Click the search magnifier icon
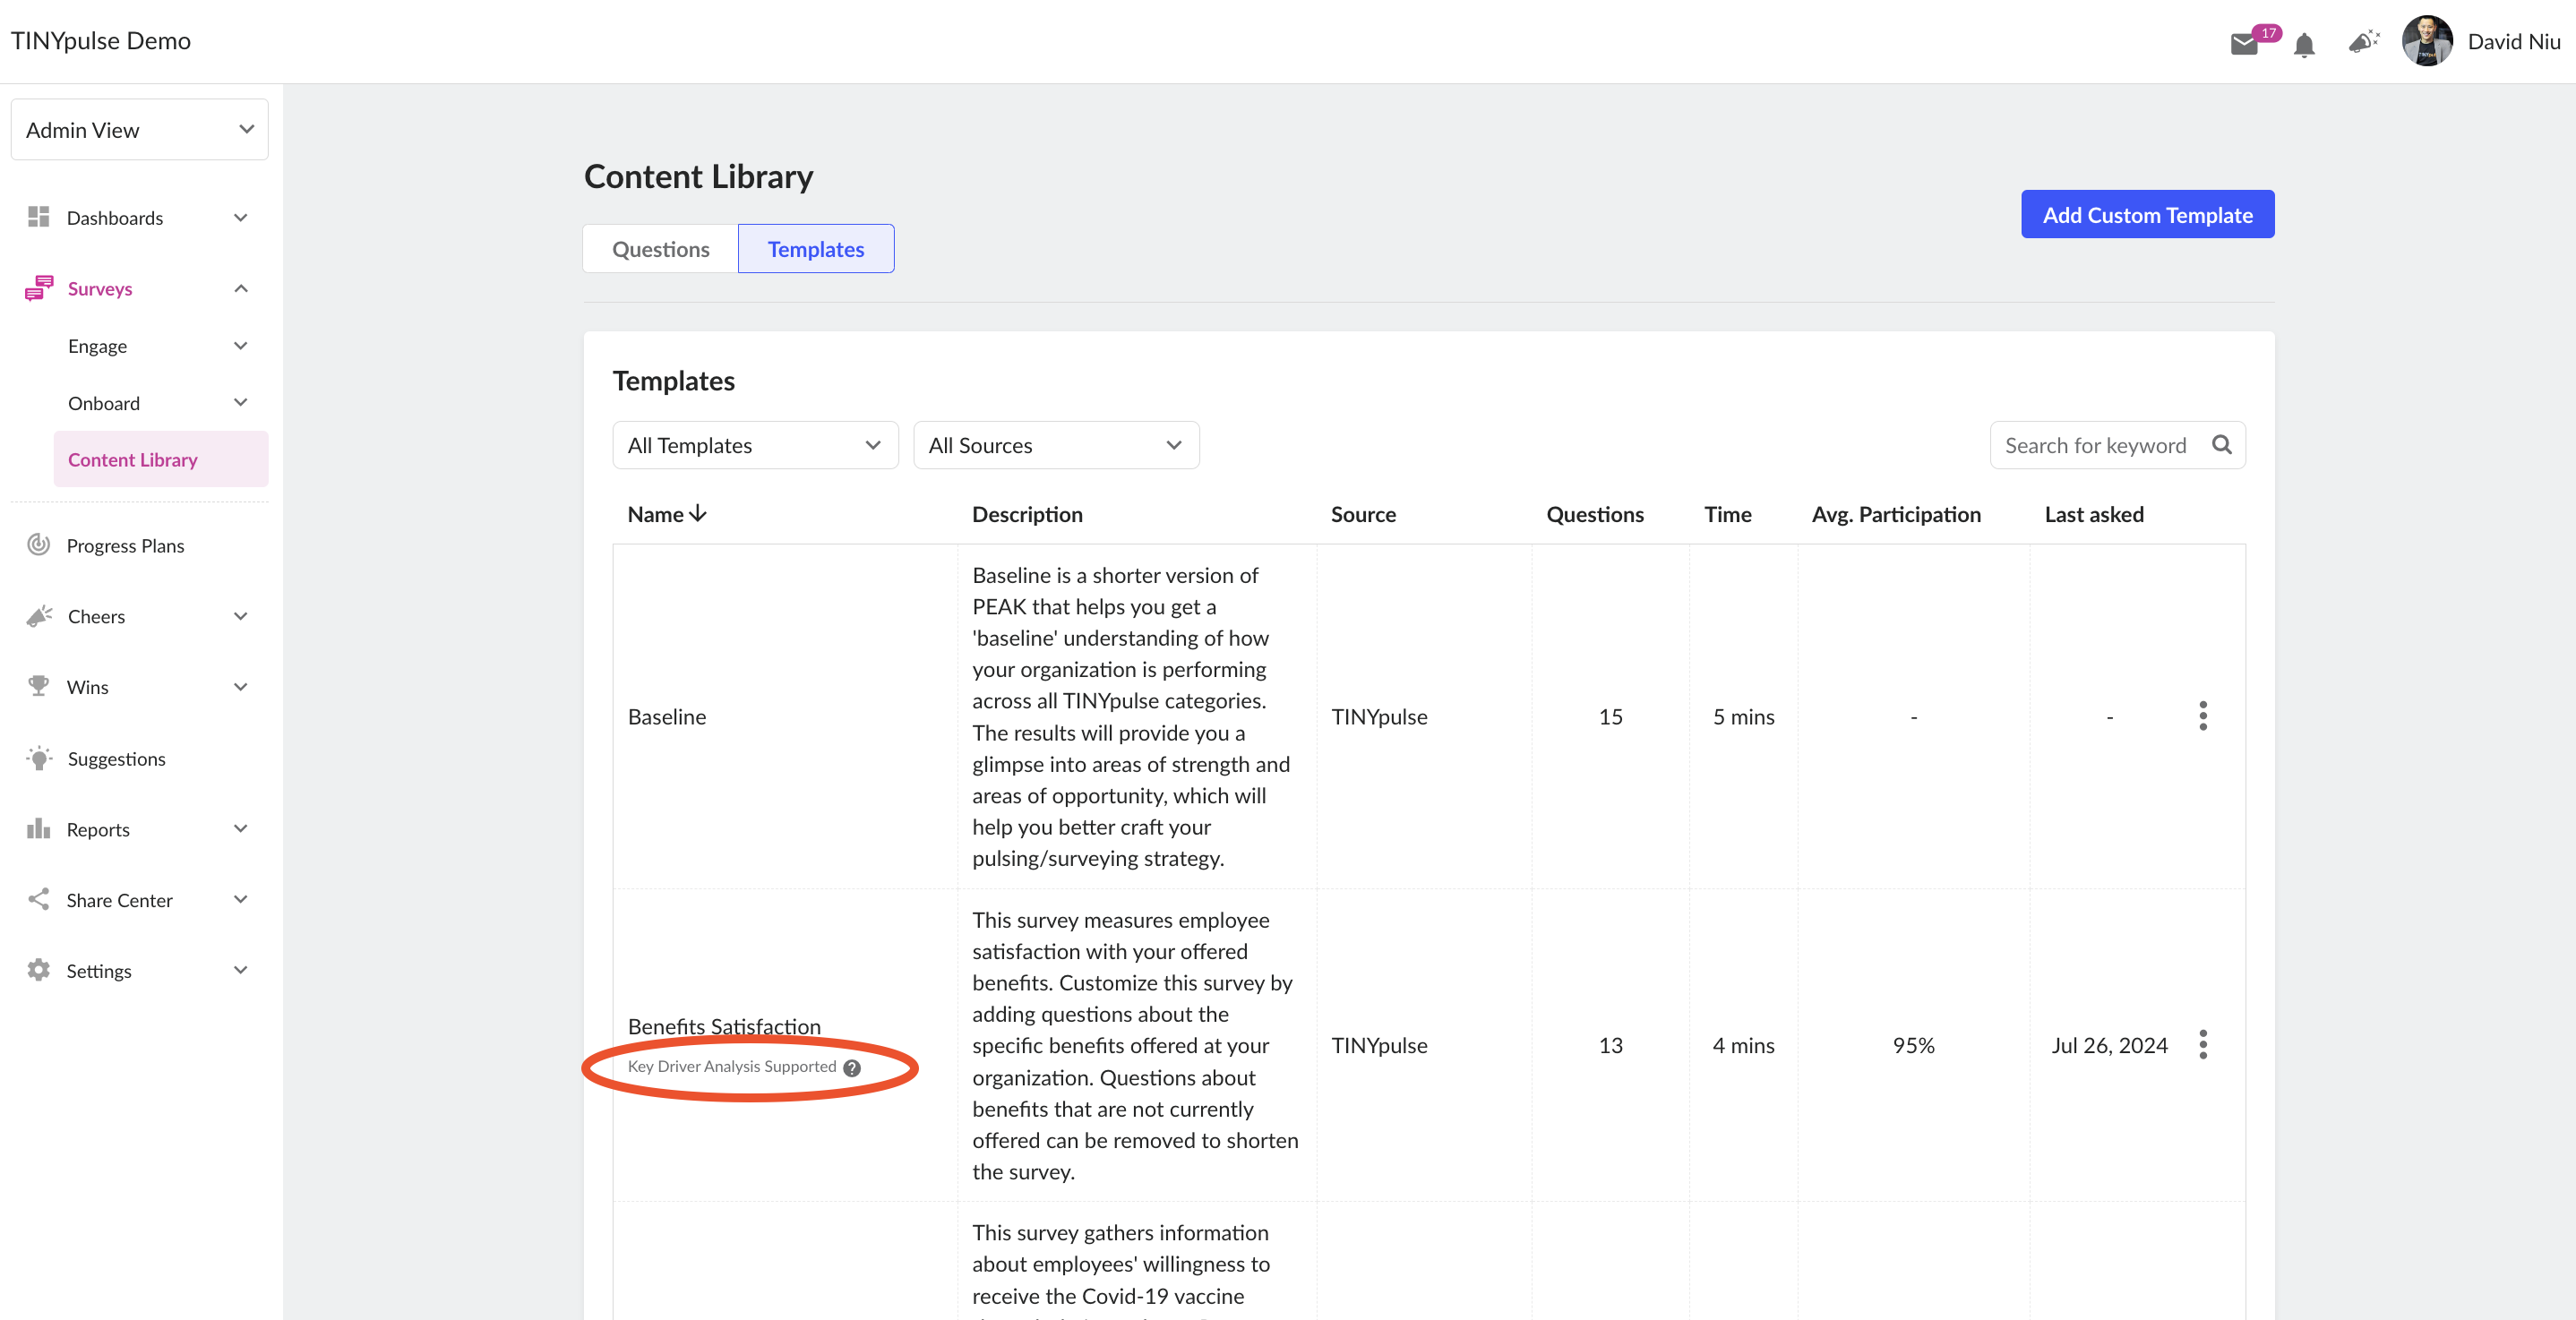Image resolution: width=2576 pixels, height=1320 pixels. pos(2222,445)
